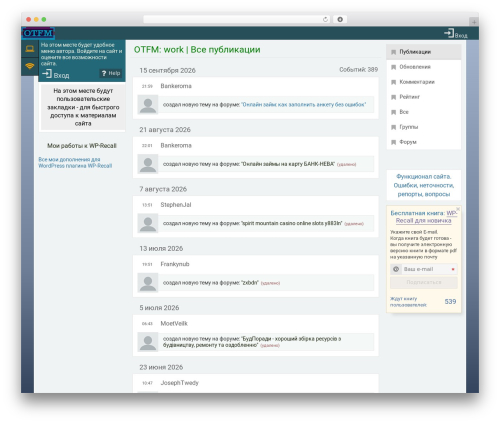500x423 pixels.
Task: Select the Обновления tab
Action: (x=424, y=67)
